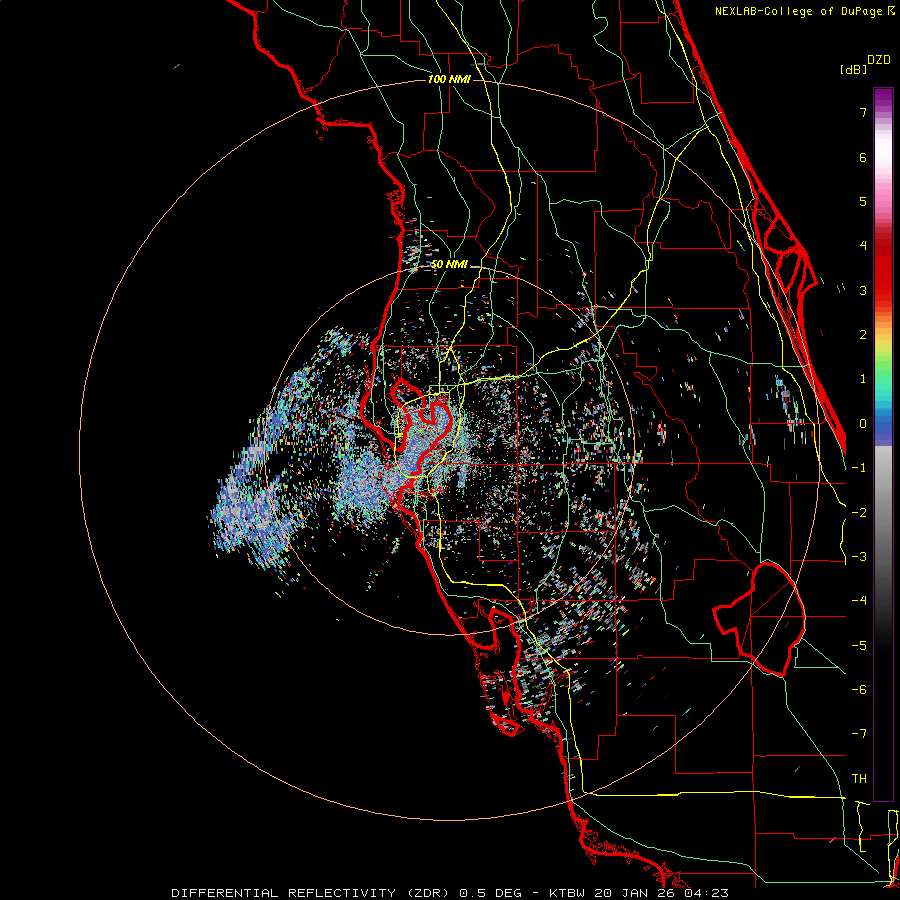
Task: Click the 04:23 timestamp
Action: 705,893
